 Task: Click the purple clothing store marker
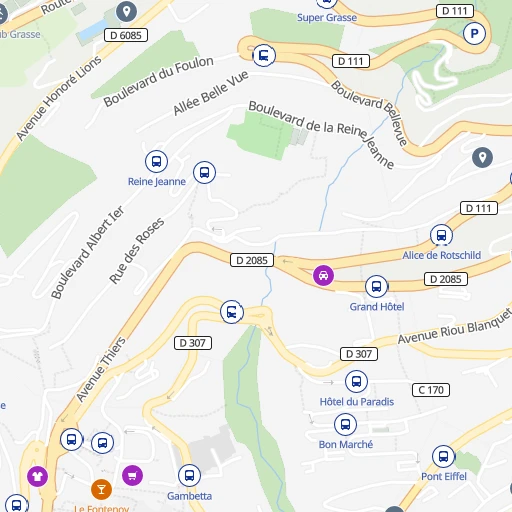point(37,476)
